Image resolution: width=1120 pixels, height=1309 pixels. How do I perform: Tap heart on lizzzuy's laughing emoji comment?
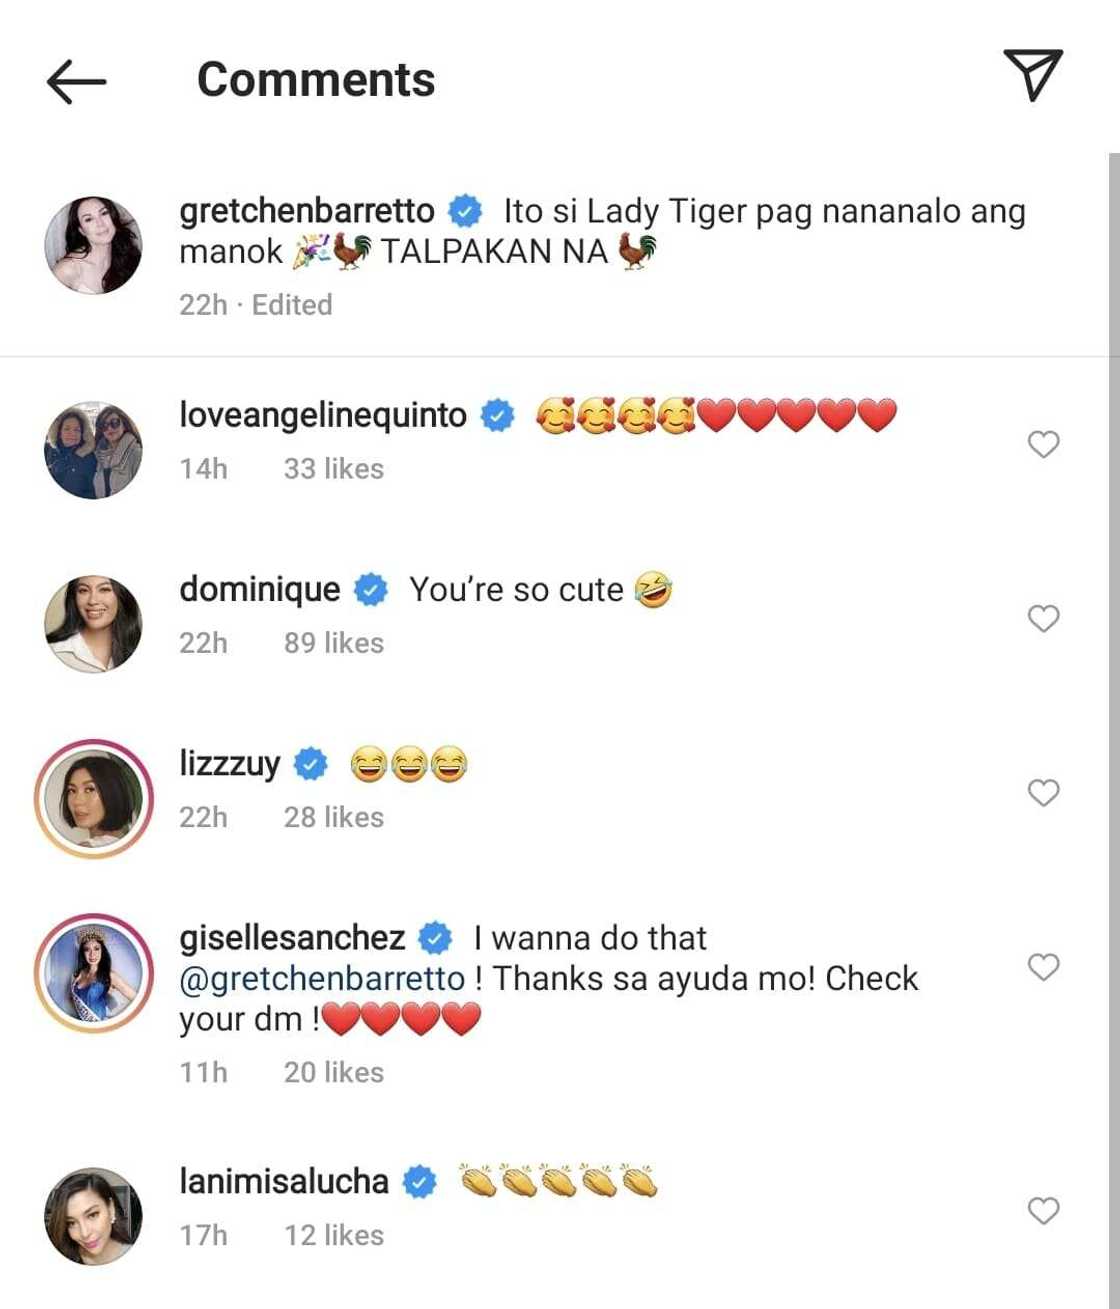[x=1043, y=793]
